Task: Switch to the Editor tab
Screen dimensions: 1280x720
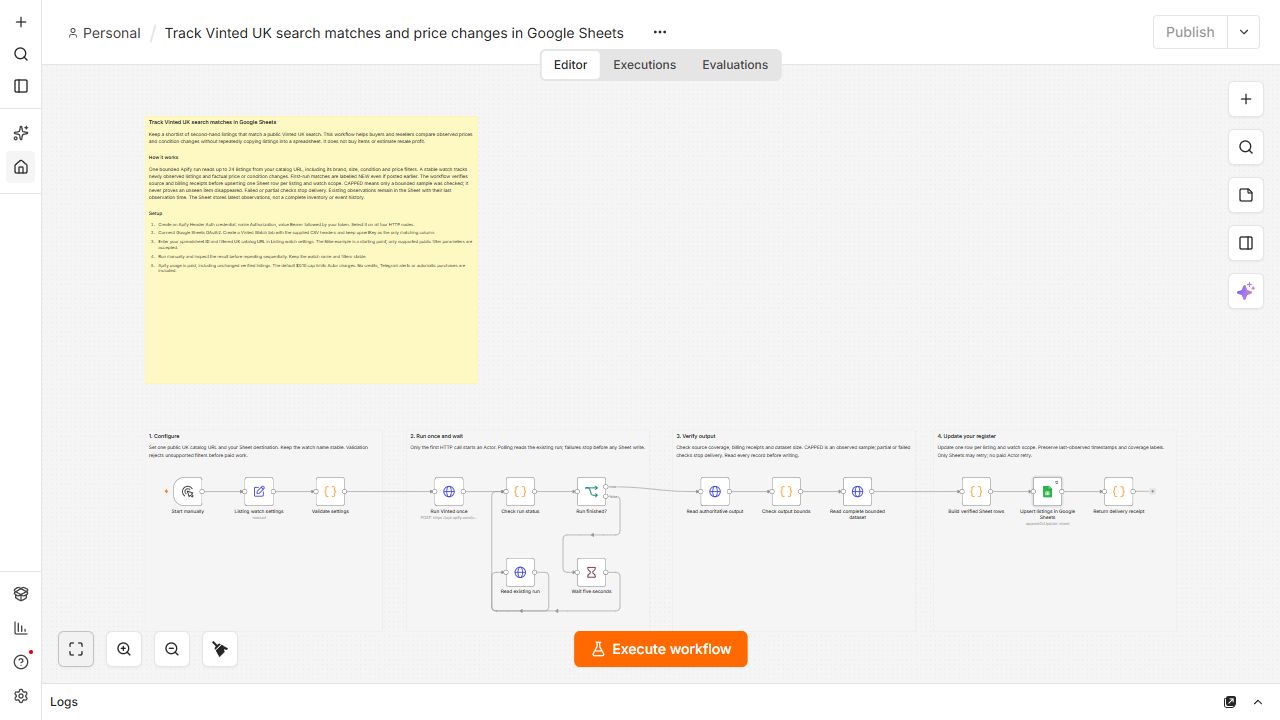Action: 571,65
